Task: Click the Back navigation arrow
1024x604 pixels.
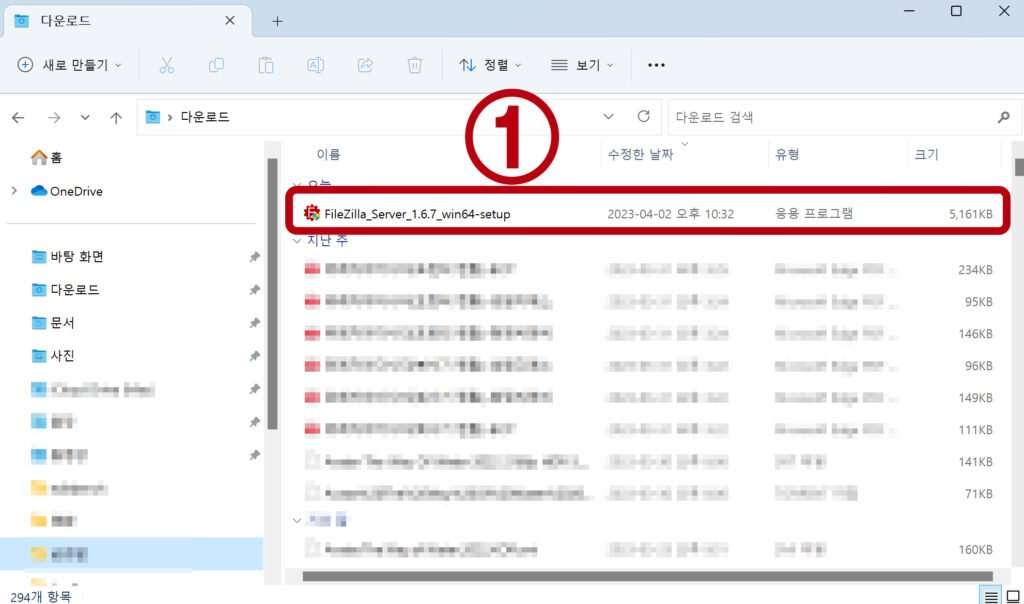Action: click(17, 117)
